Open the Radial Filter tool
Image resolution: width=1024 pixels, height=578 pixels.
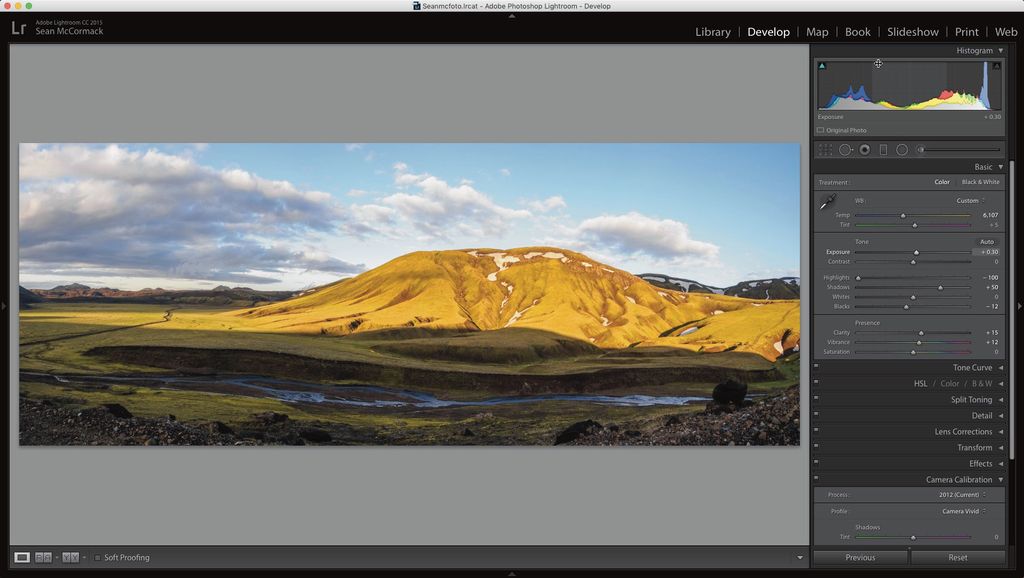pyautogui.click(x=901, y=149)
